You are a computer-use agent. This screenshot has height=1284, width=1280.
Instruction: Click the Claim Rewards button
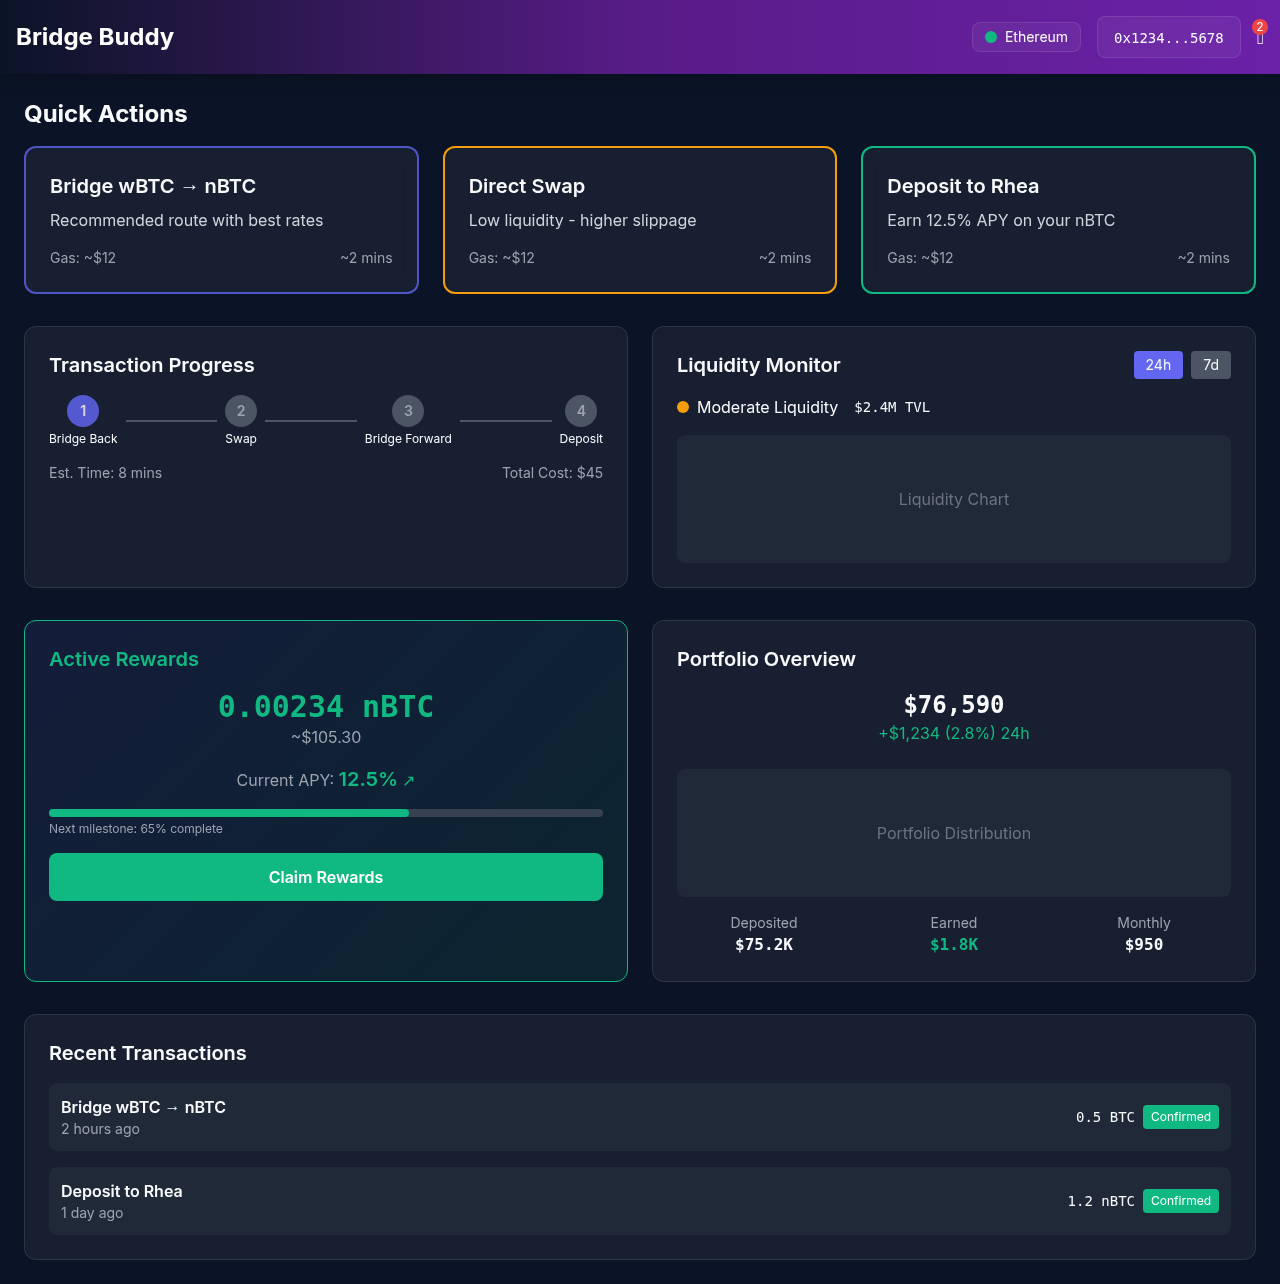[x=325, y=877]
